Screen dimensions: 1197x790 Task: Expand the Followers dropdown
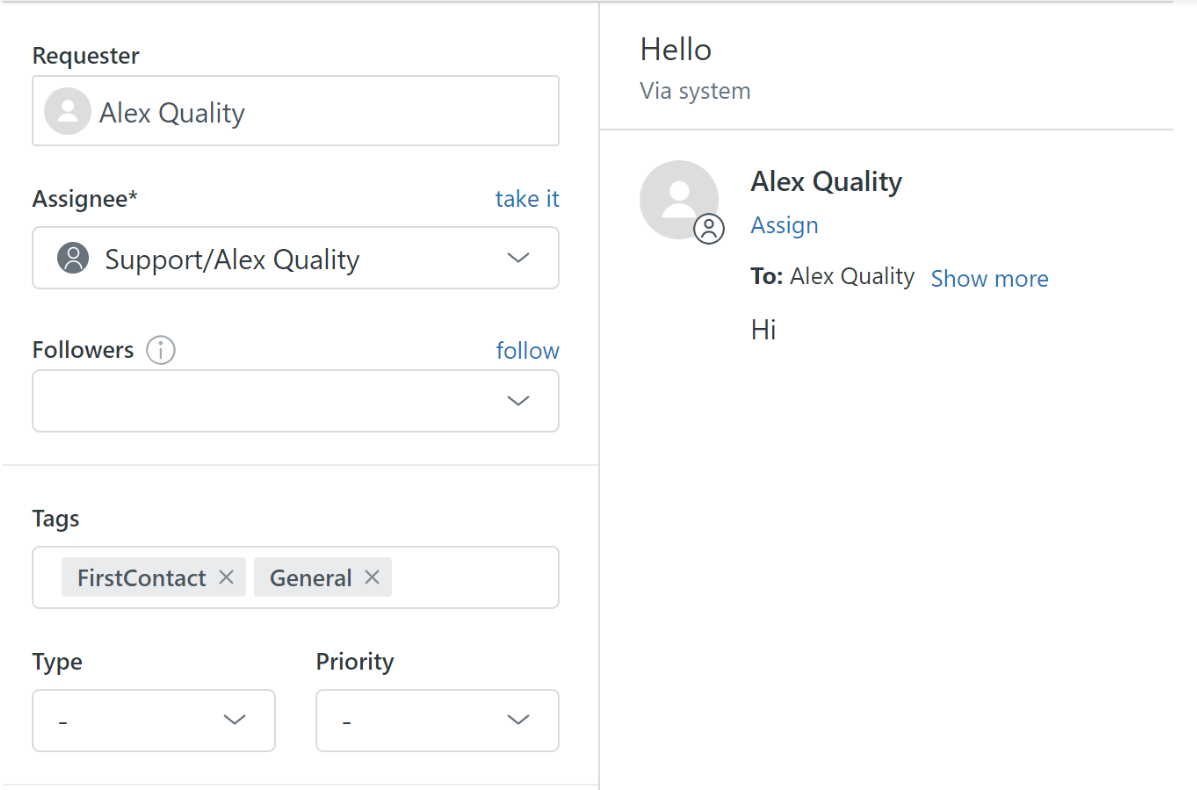click(517, 401)
